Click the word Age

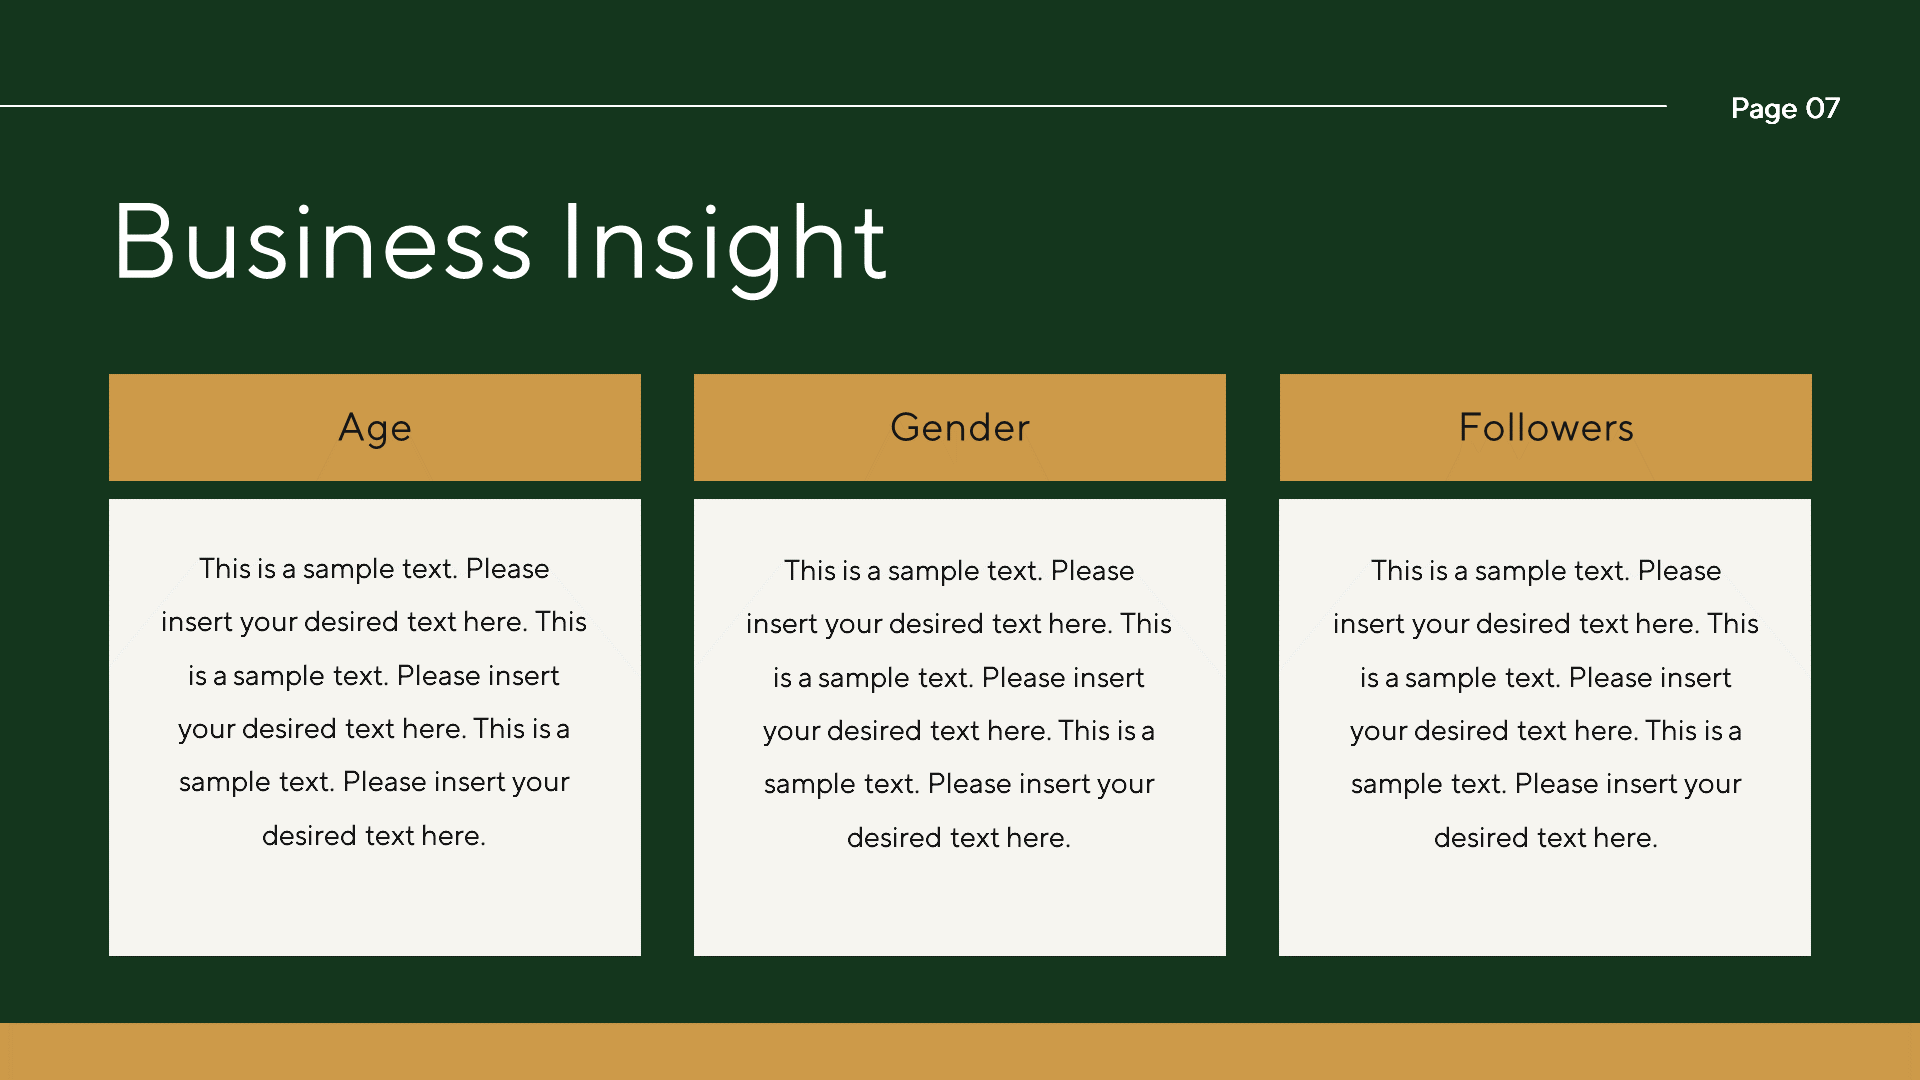[x=375, y=428]
